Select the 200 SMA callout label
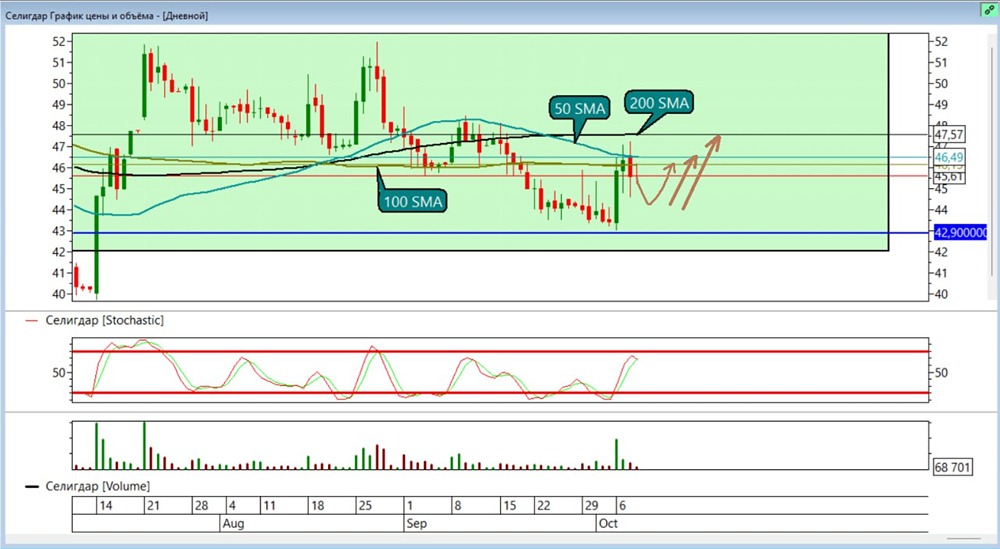The image size is (1000, 549). coord(659,103)
